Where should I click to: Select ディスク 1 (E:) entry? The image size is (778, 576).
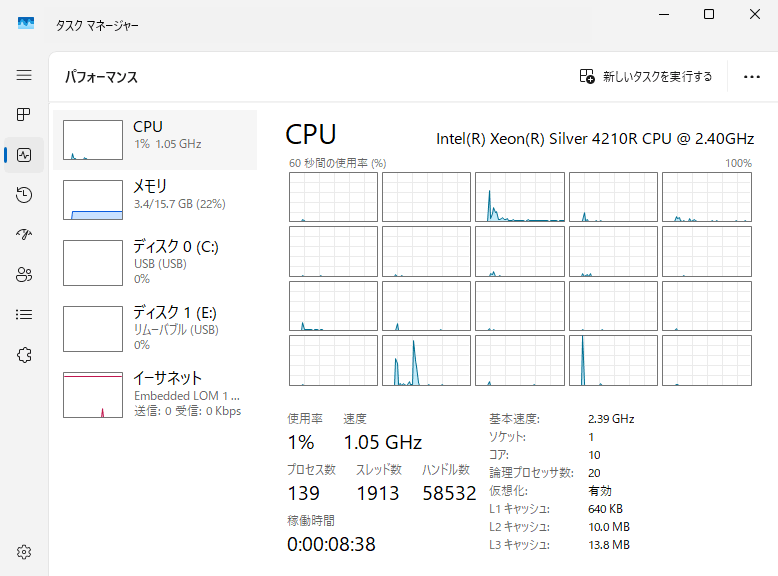click(x=155, y=326)
